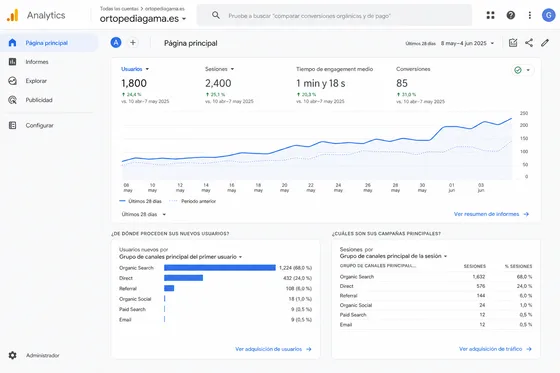Open Explorar in sidebar
Screen dimensions: 560x373
(x=36, y=81)
